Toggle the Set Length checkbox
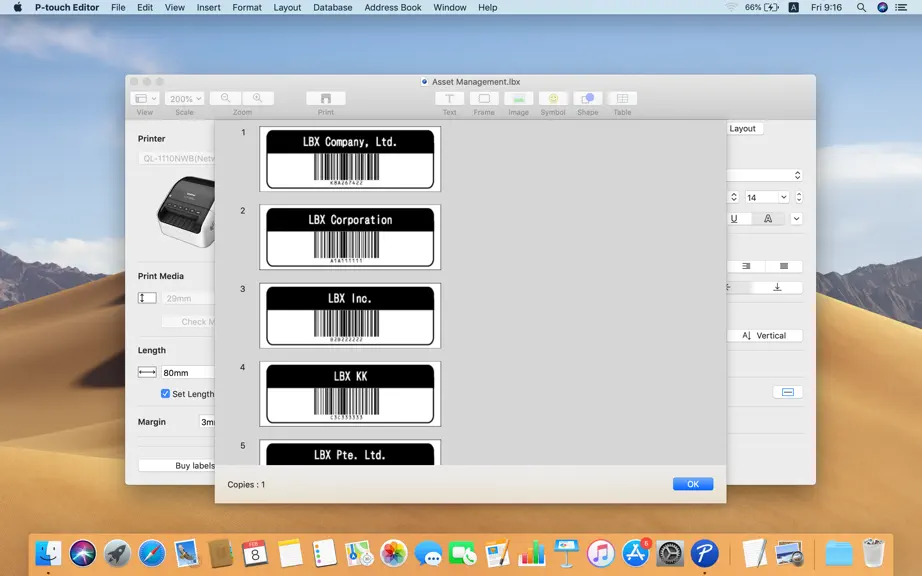Image resolution: width=922 pixels, height=576 pixels. (x=165, y=394)
